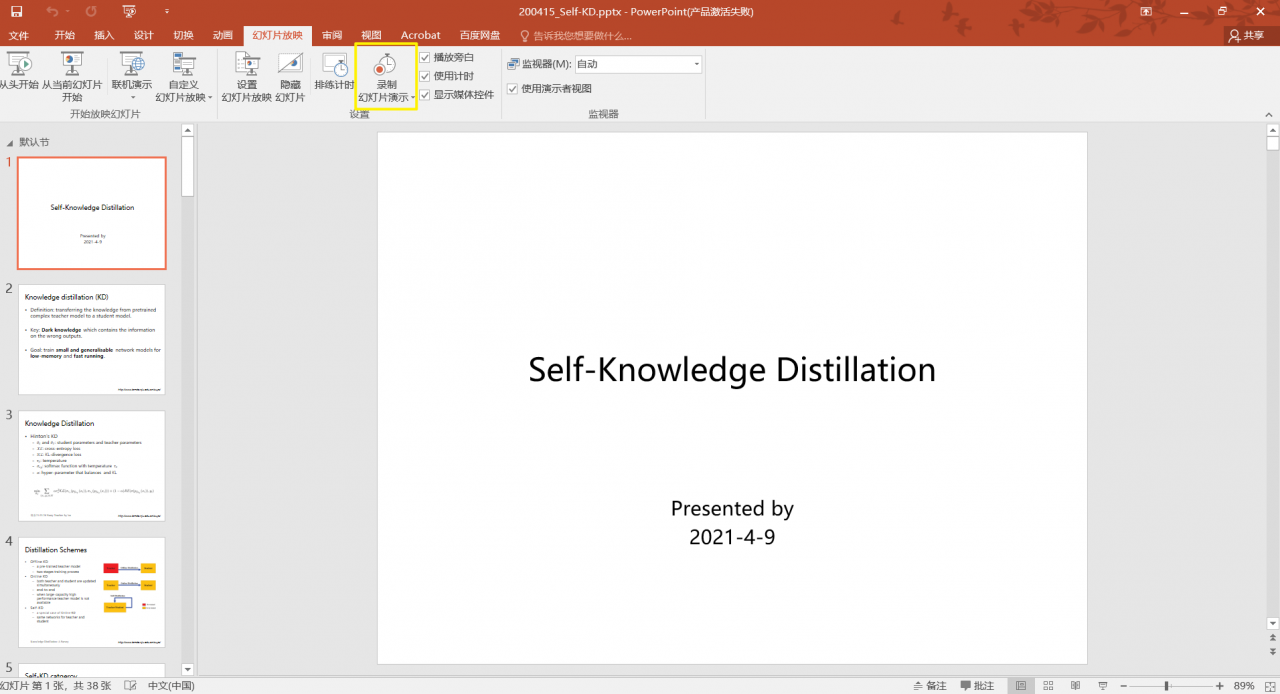The width and height of the screenshot is (1280, 694).
Task: Switch to Reading view in status bar
Action: coord(1074,686)
